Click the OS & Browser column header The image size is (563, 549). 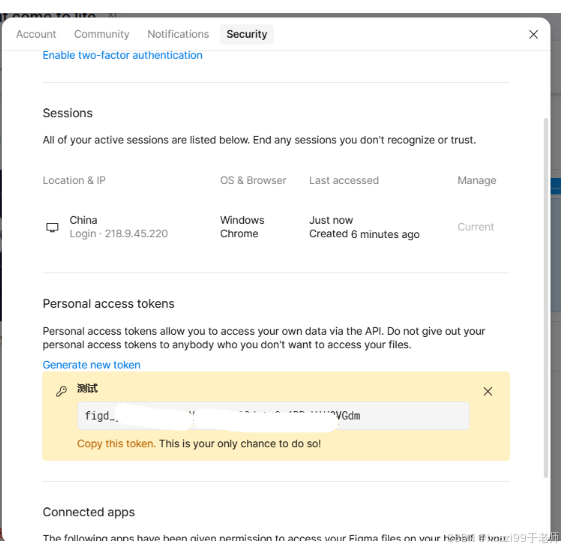click(253, 180)
